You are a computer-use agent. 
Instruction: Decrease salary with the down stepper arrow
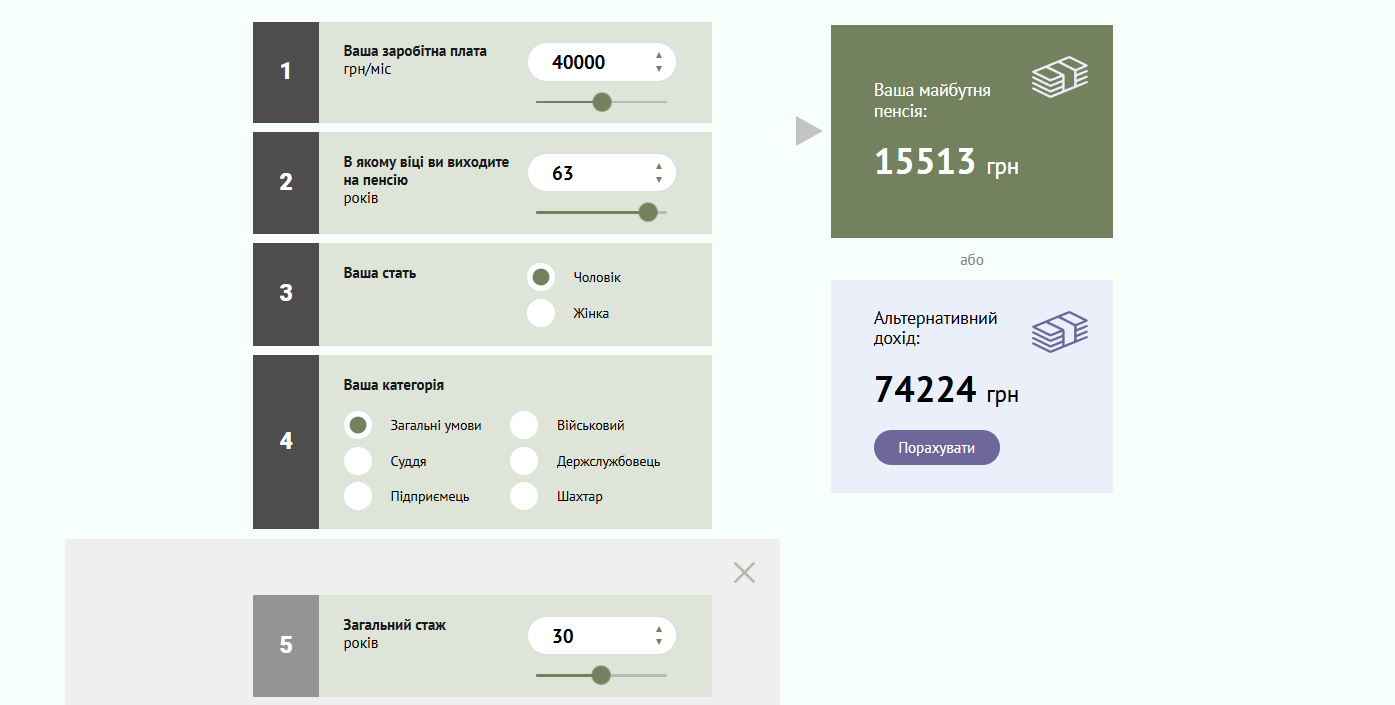click(x=659, y=69)
